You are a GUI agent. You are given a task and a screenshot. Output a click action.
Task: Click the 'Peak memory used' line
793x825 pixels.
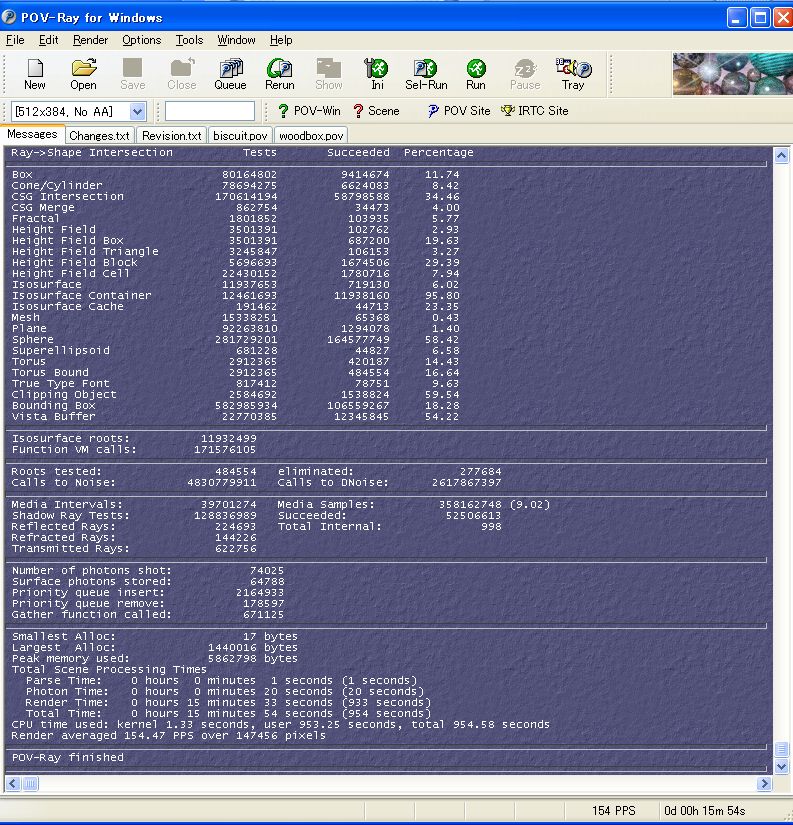click(x=155, y=658)
